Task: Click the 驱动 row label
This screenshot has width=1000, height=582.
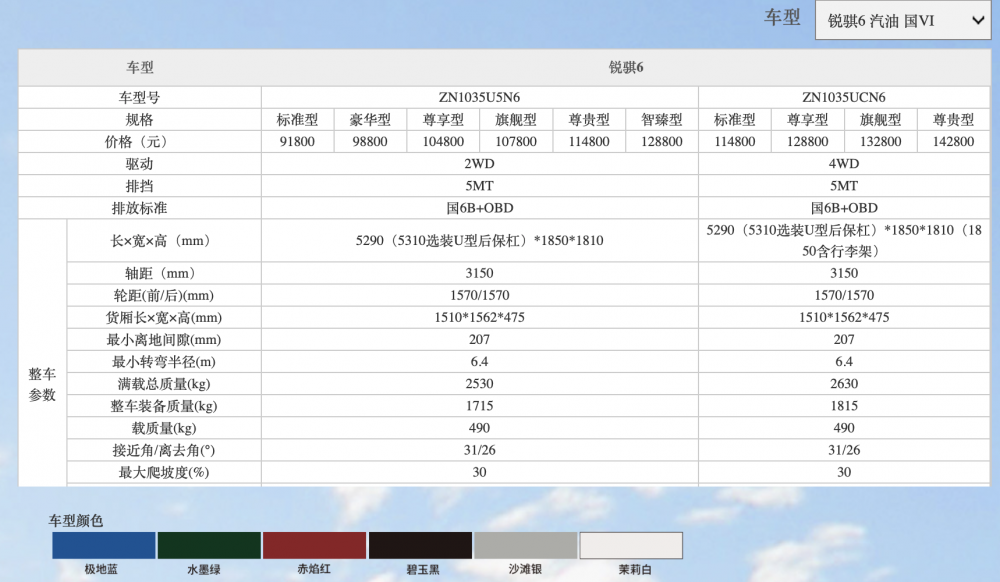Action: 140,164
